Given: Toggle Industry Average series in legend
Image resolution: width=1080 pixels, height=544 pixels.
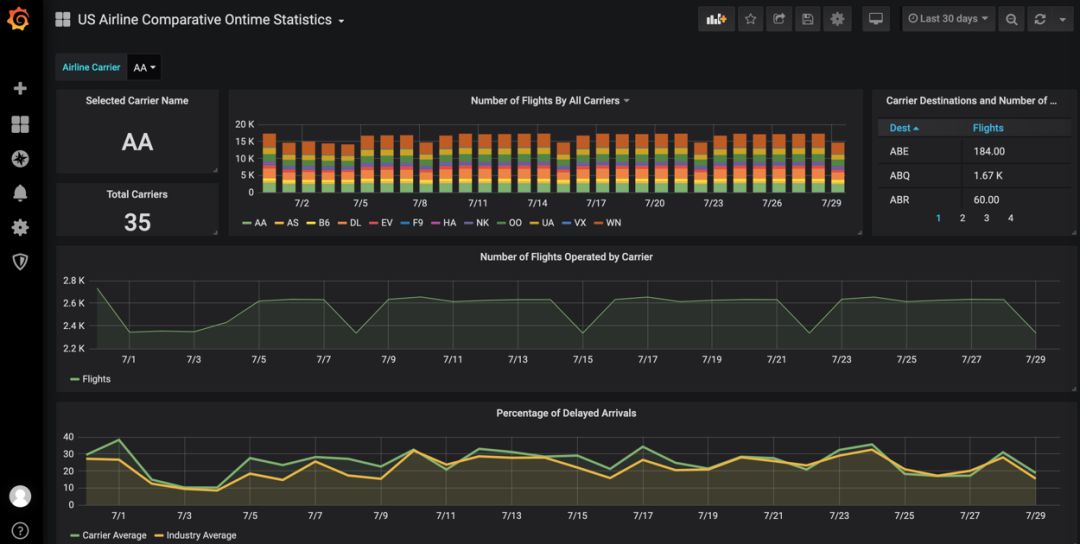Looking at the screenshot, I should pyautogui.click(x=194, y=535).
